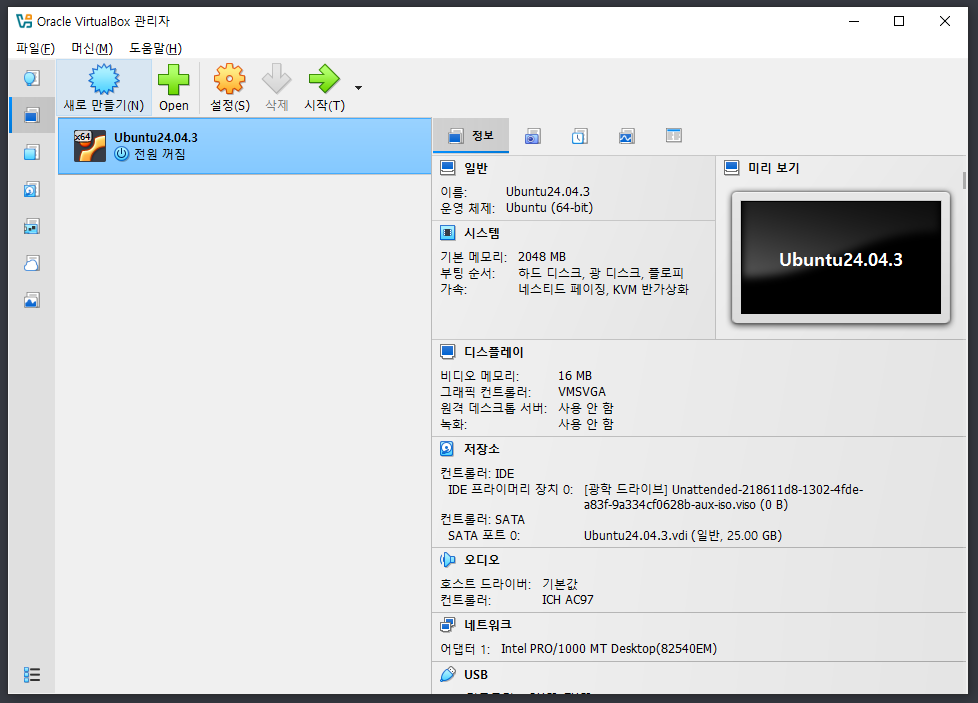Open the Extensions sidebar icon

pos(32,152)
